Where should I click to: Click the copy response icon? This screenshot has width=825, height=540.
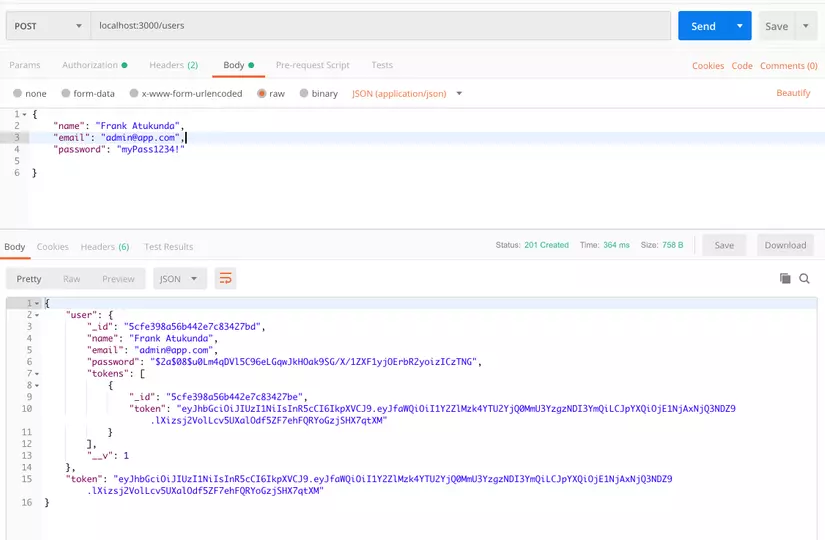[x=785, y=279]
